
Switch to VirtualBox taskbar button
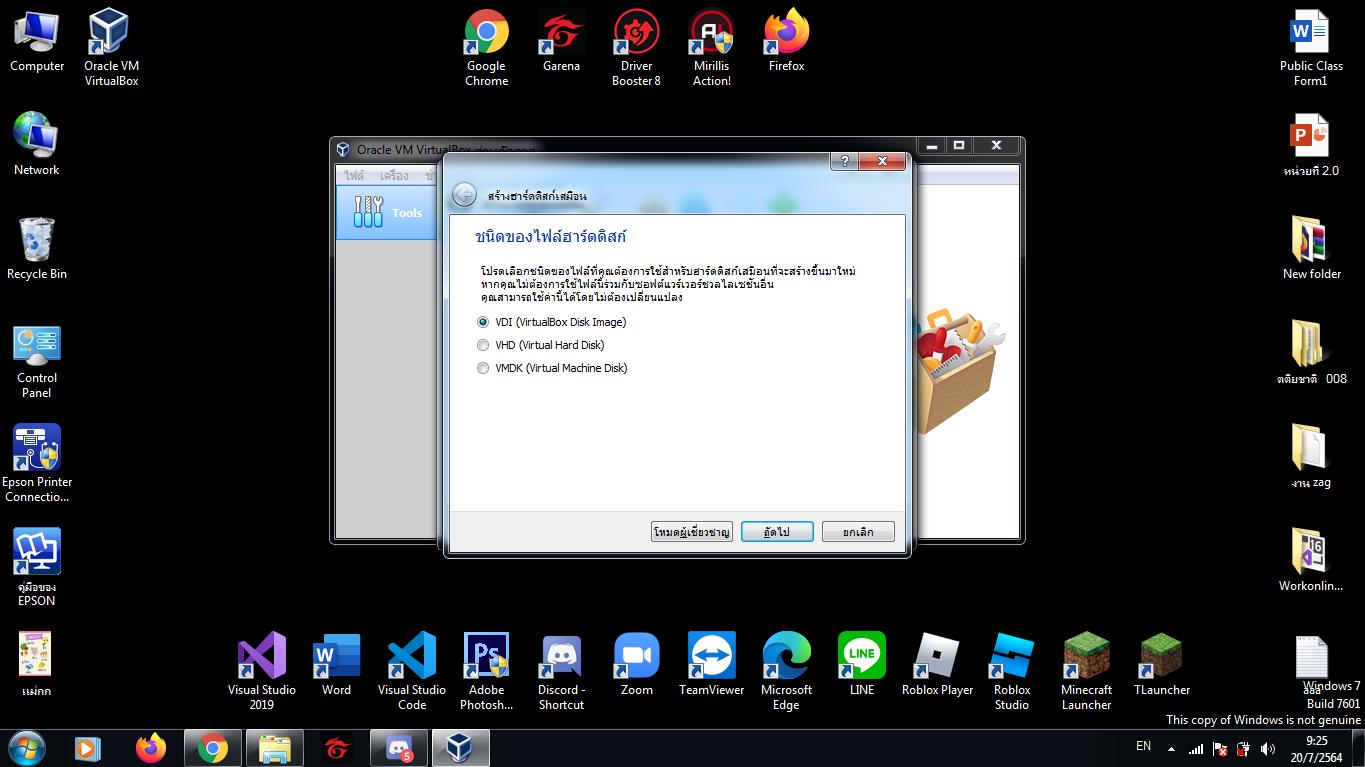click(460, 748)
